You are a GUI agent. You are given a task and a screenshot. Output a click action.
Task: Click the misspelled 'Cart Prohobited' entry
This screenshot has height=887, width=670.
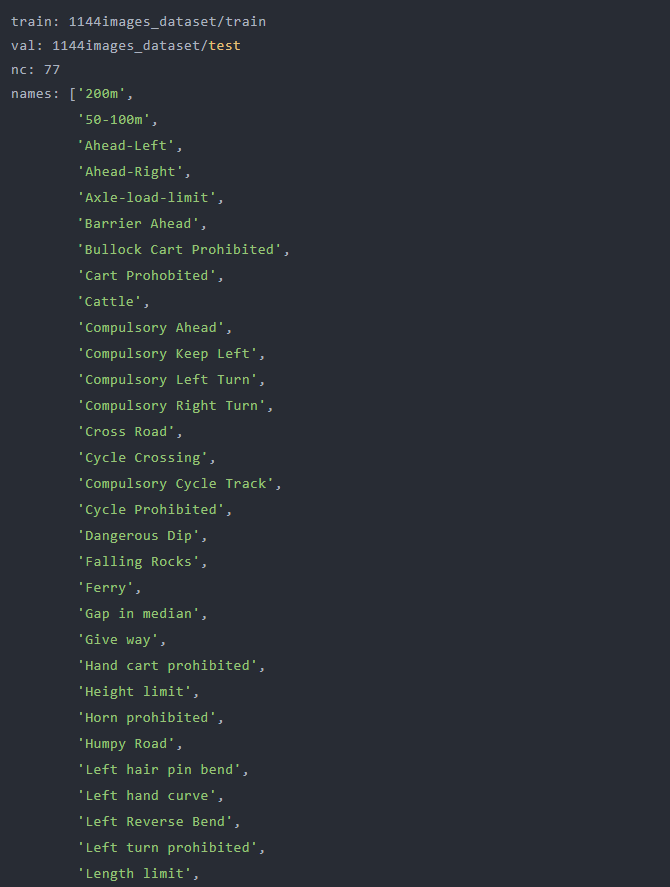coord(147,275)
